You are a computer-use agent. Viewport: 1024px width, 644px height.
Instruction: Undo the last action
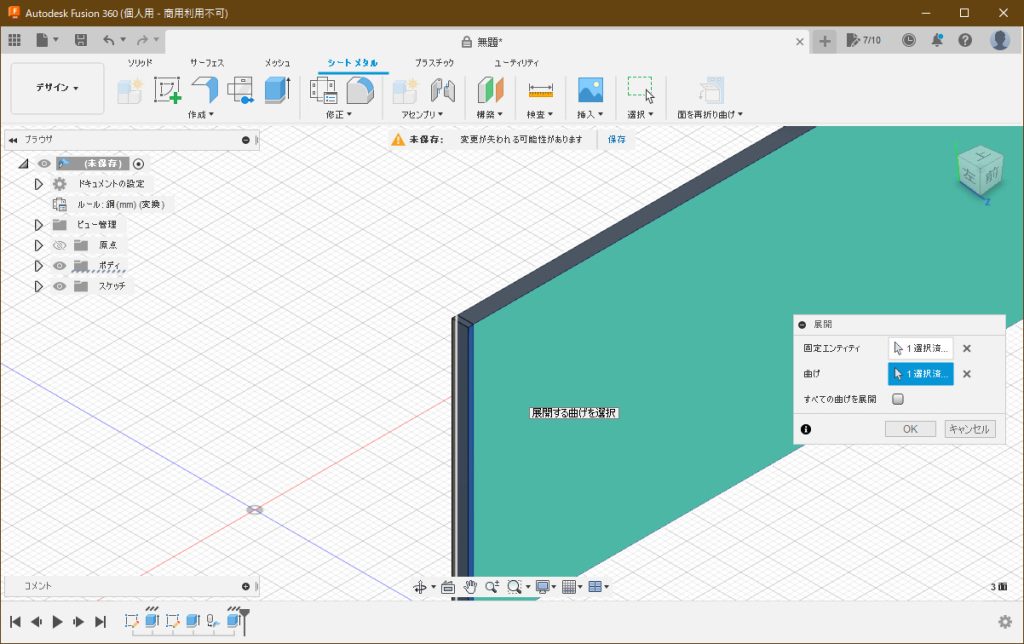tap(108, 40)
